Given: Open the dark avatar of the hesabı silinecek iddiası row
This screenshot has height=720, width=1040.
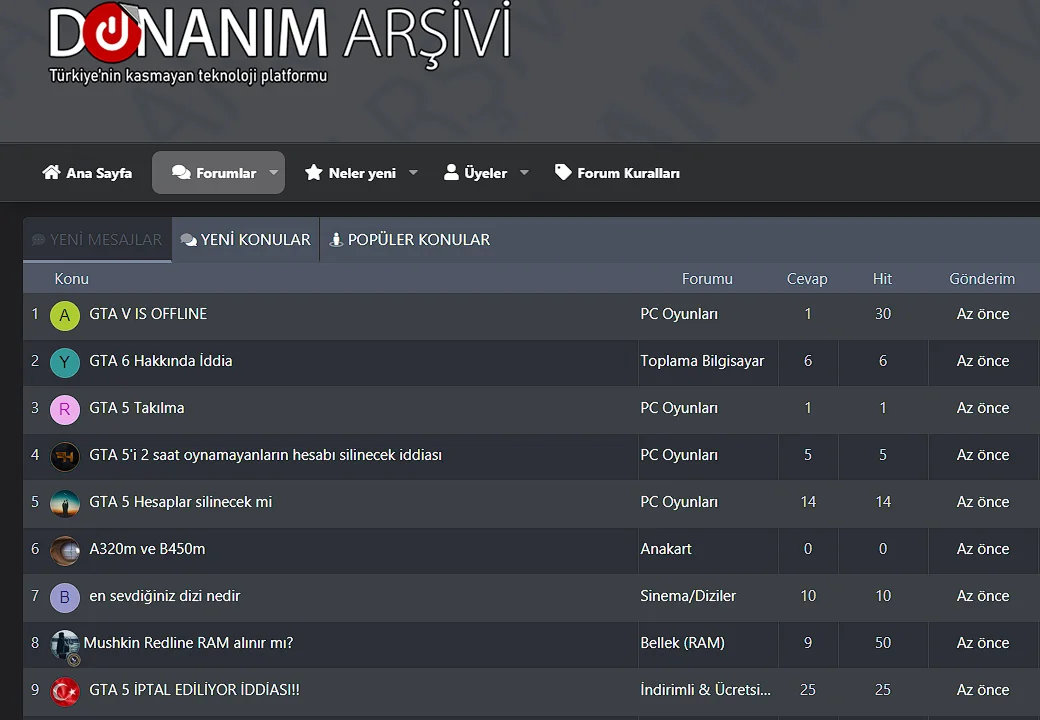Looking at the screenshot, I should [65, 456].
